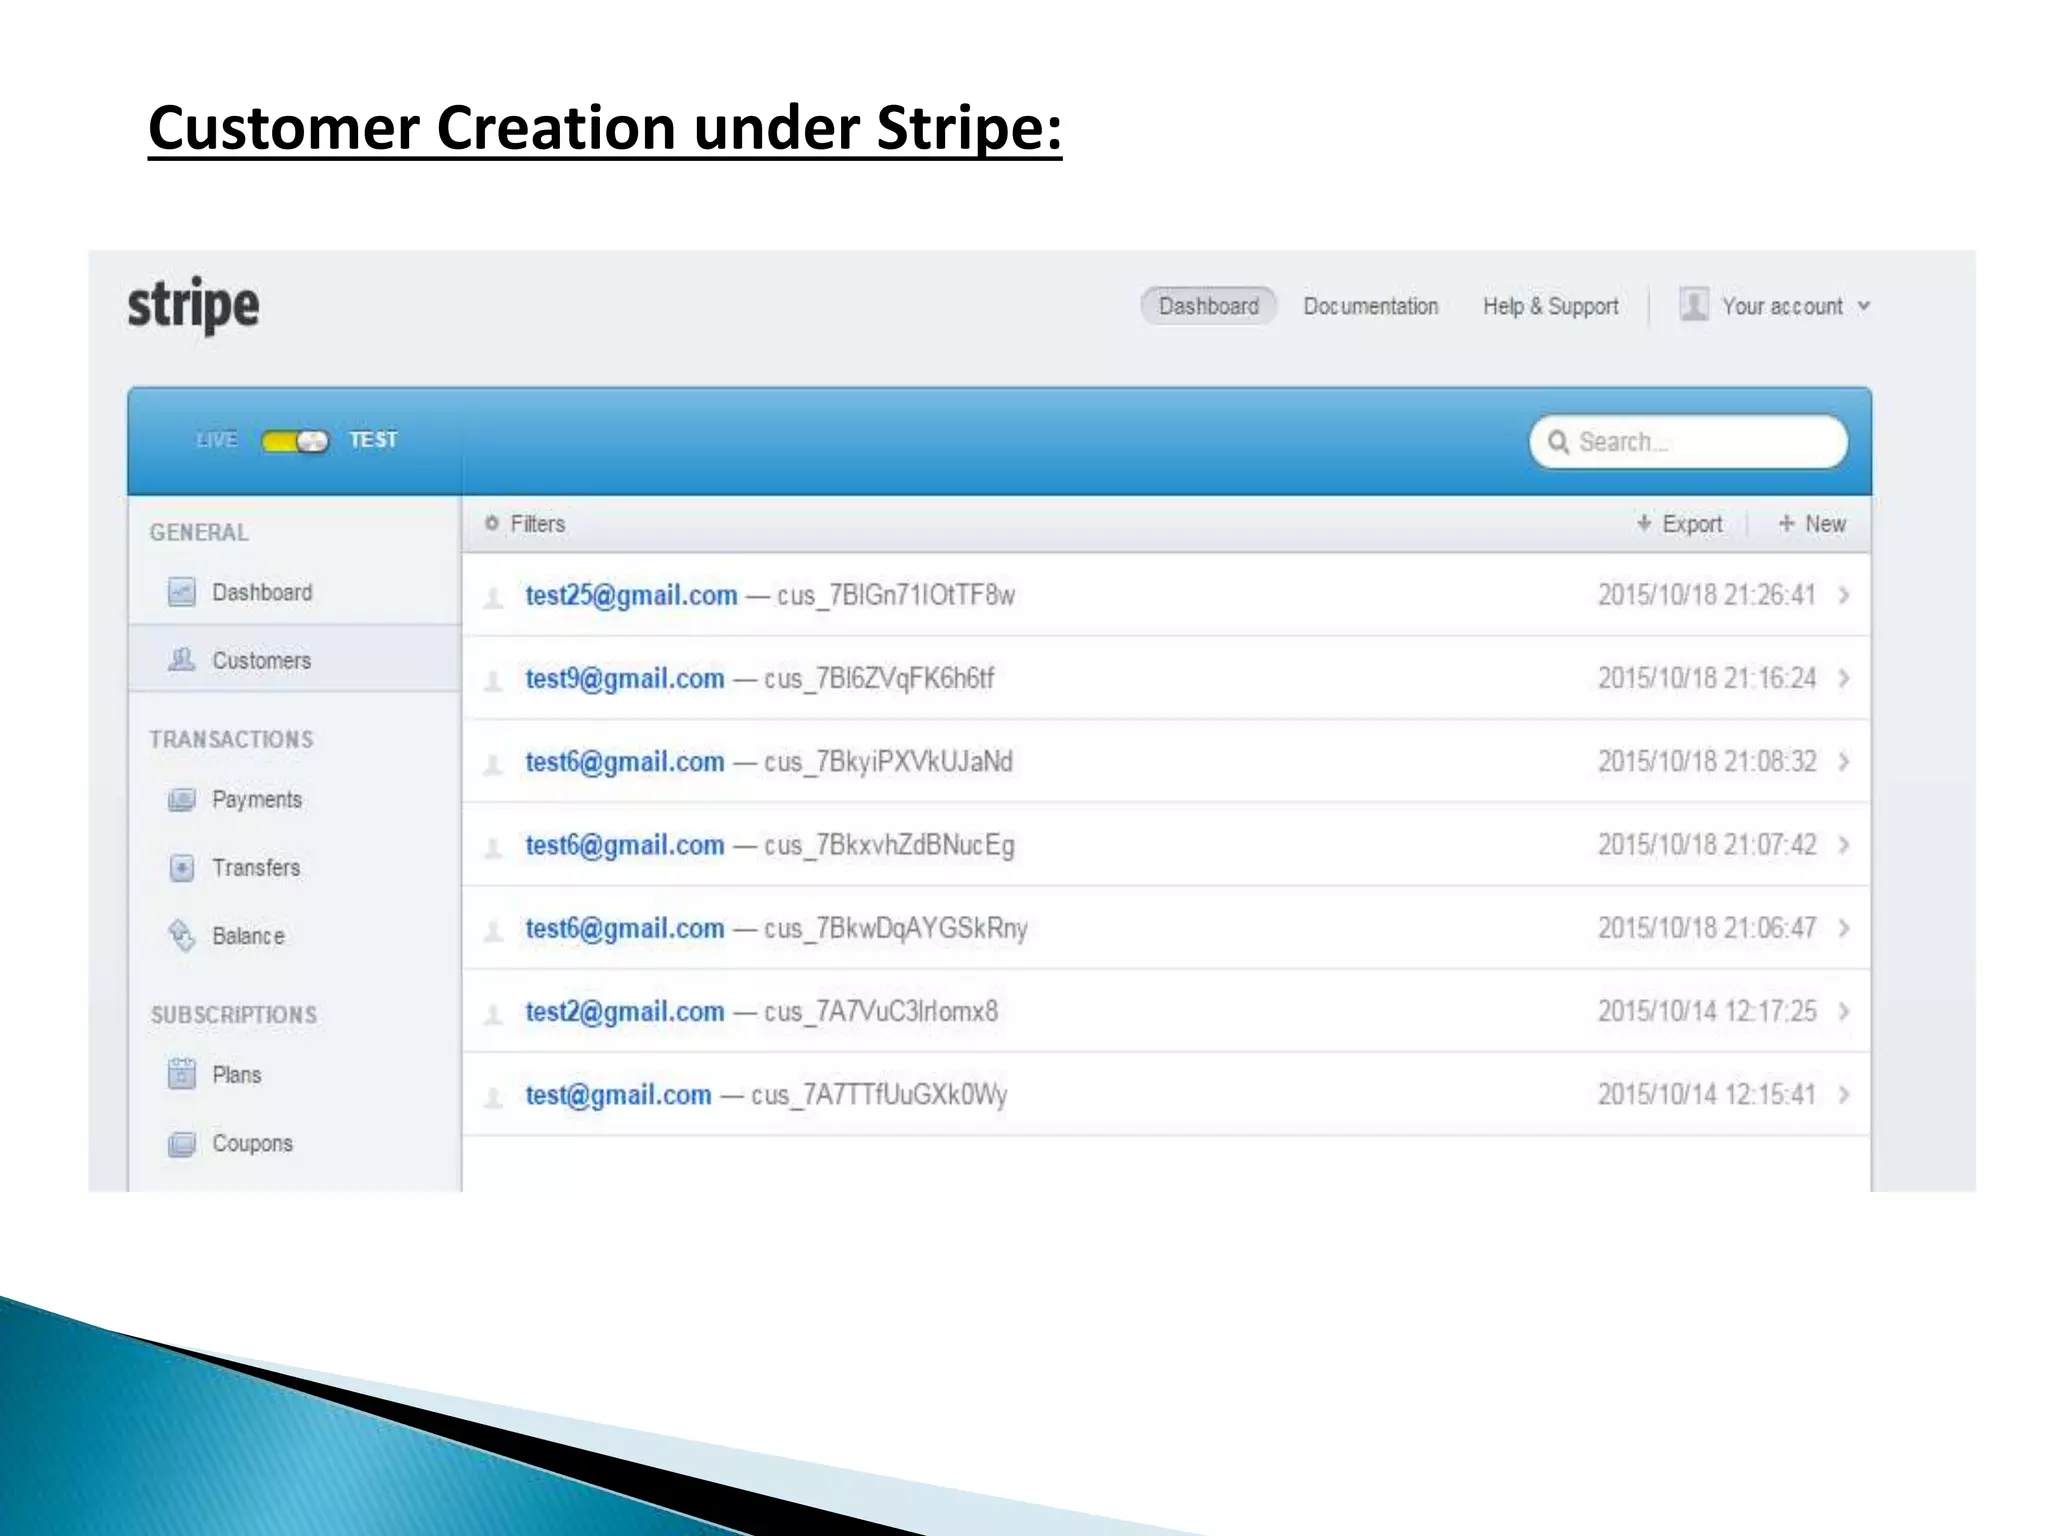Click the Plans calendar icon in sidebar
This screenshot has height=1536, width=2048.
coord(181,1074)
